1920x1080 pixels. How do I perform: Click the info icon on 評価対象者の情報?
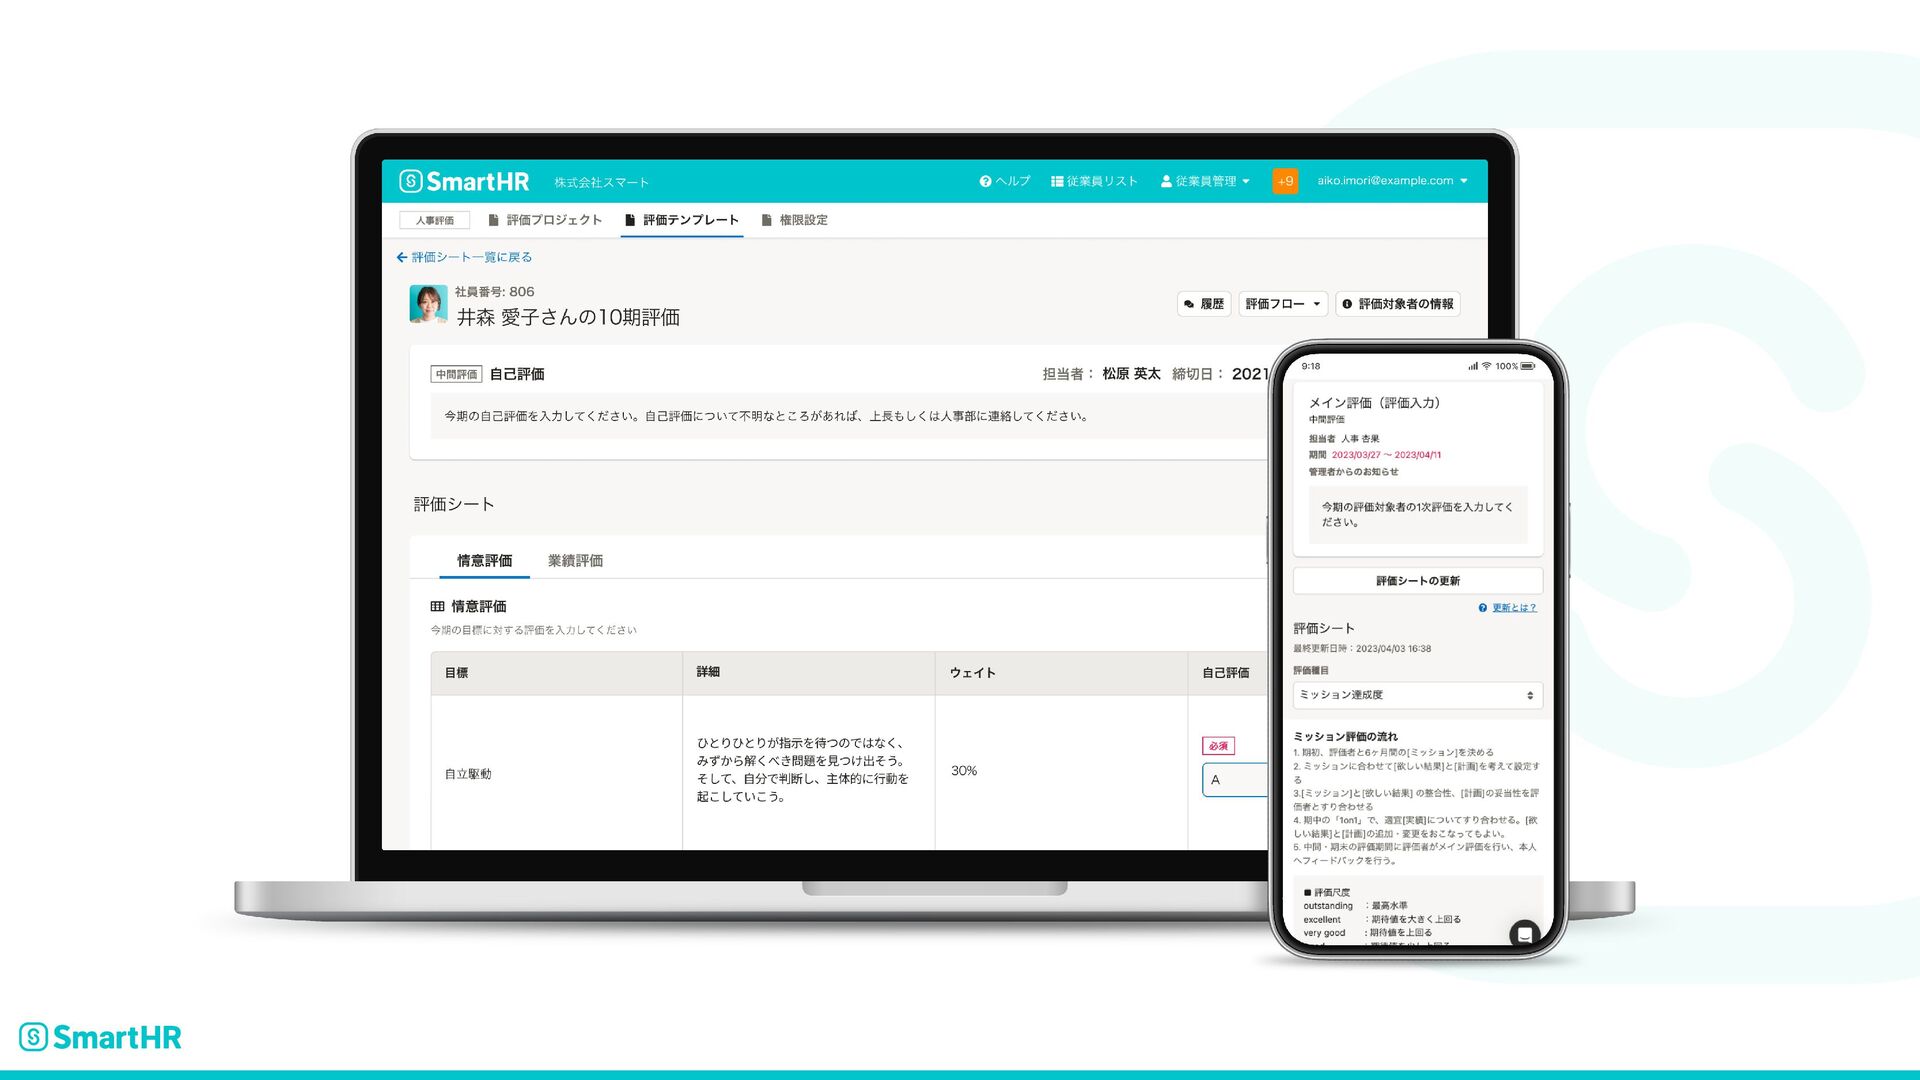[x=1347, y=304]
